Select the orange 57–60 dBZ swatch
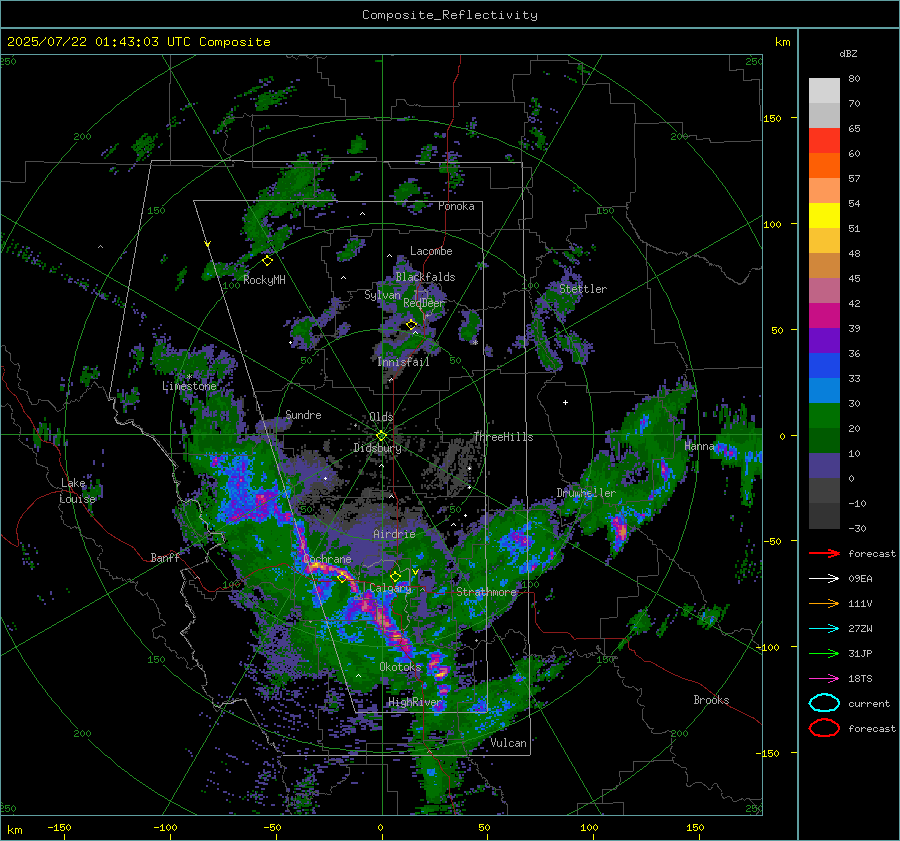Screen dimensions: 900x841 point(824,166)
